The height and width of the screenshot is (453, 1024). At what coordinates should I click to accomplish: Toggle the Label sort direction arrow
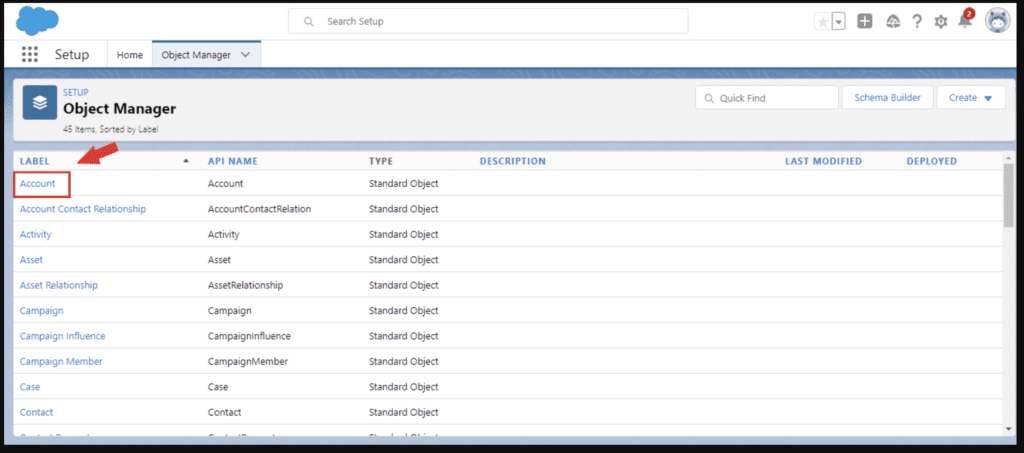tap(186, 161)
